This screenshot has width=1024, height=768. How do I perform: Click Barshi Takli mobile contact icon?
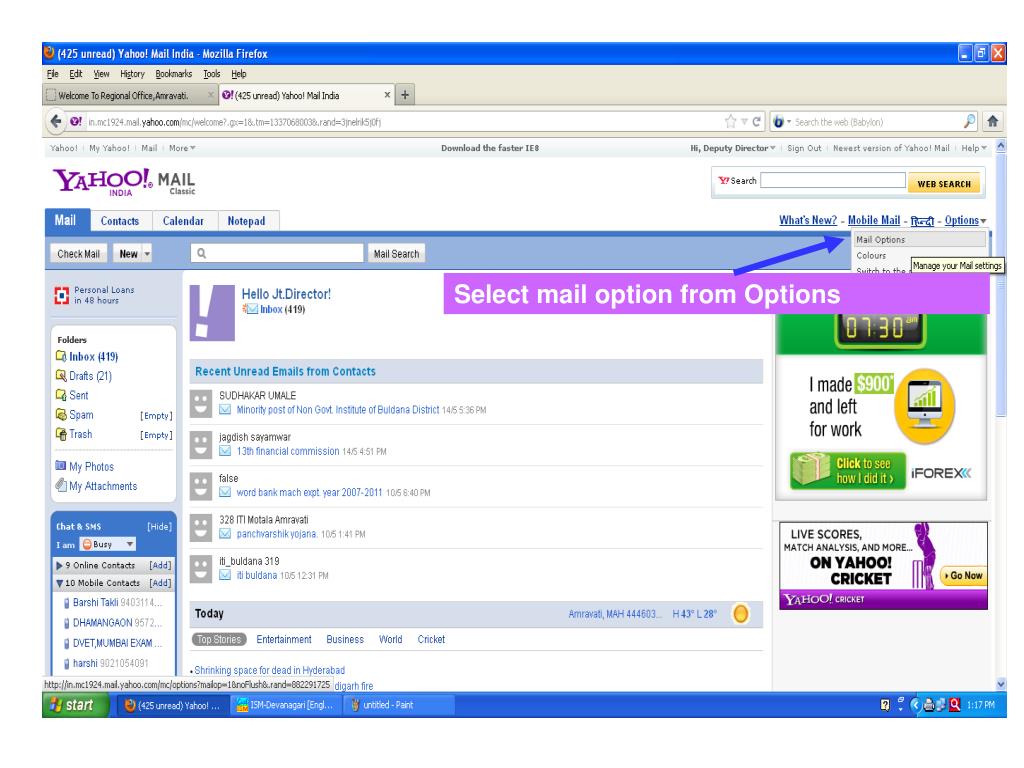(x=67, y=603)
